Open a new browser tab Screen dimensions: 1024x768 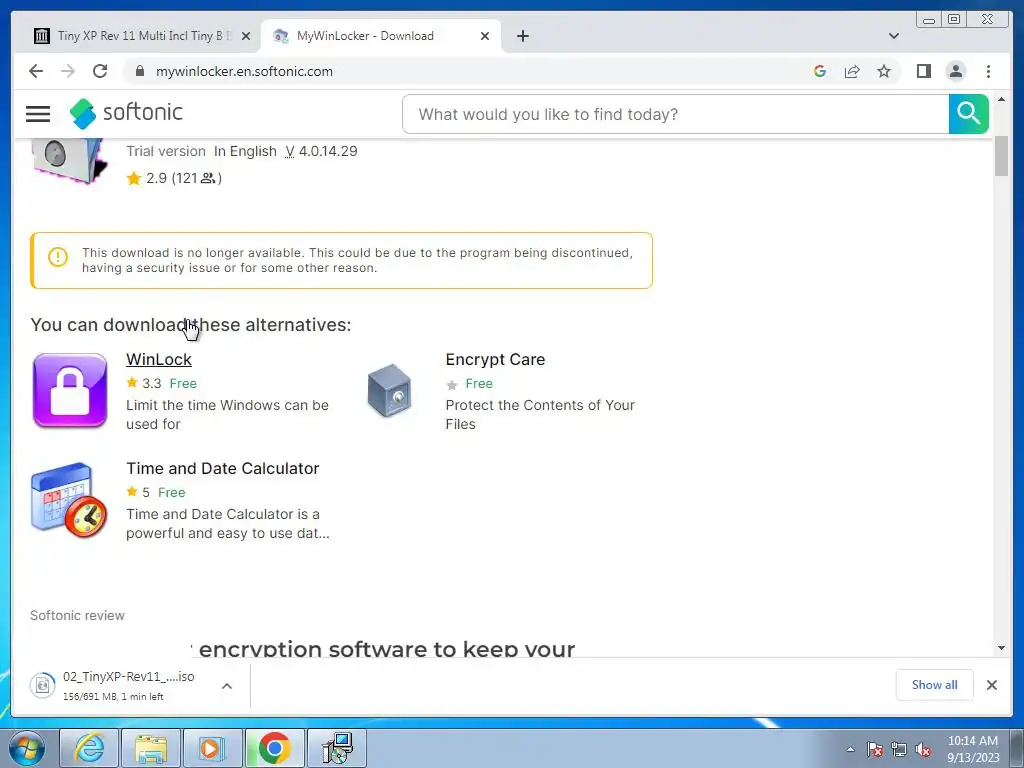[x=522, y=36]
